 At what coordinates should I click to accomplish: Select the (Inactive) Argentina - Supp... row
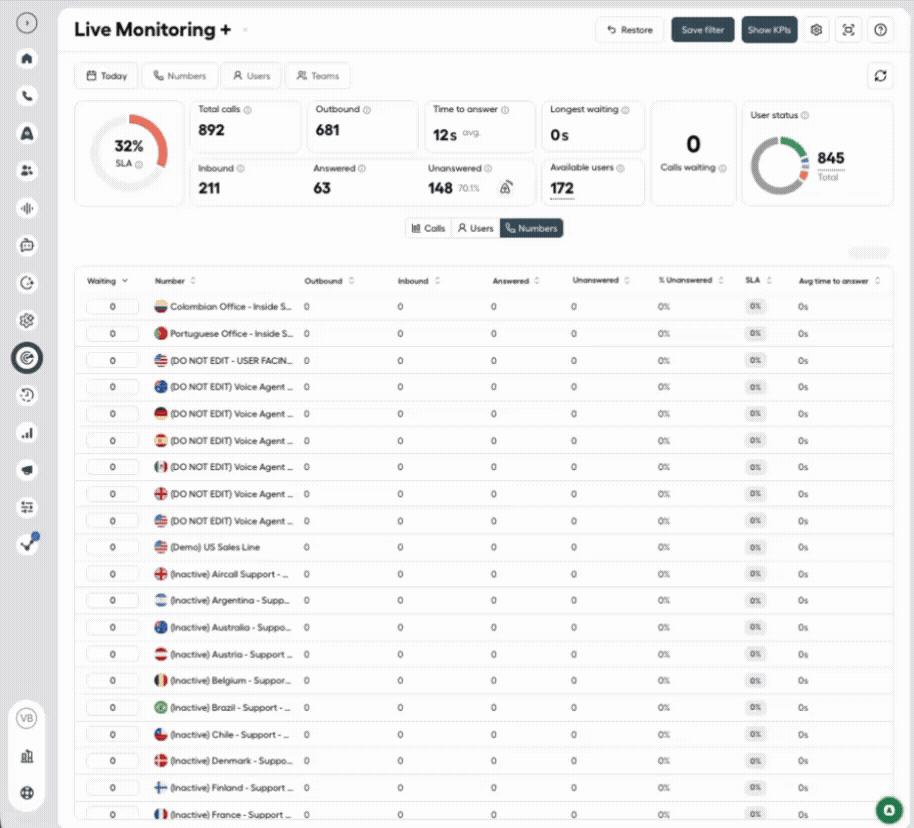[x=484, y=601]
